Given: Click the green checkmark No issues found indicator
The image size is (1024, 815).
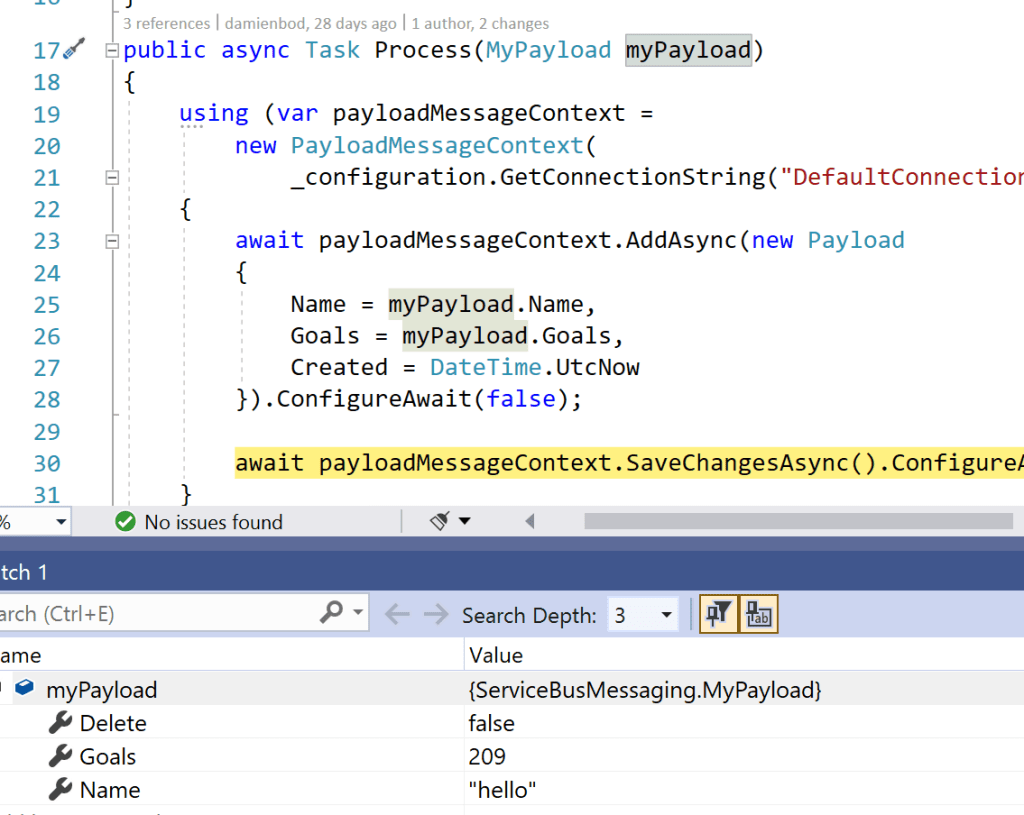Looking at the screenshot, I should [x=125, y=522].
